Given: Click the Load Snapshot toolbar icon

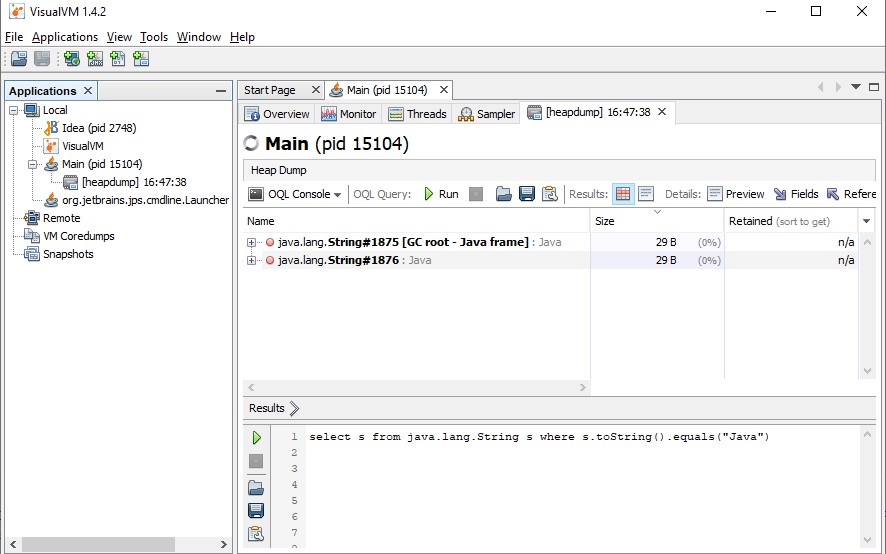Looking at the screenshot, I should point(19,59).
